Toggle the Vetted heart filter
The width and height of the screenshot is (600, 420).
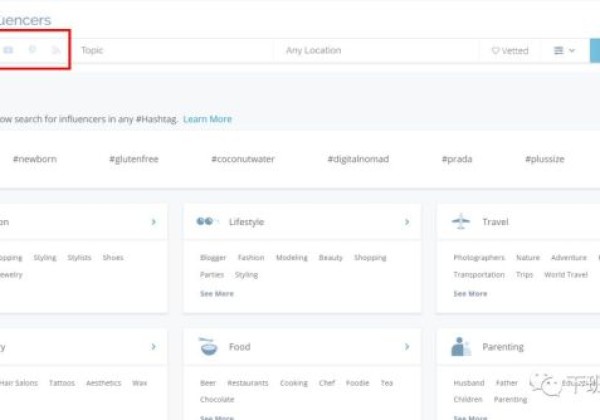click(509, 50)
